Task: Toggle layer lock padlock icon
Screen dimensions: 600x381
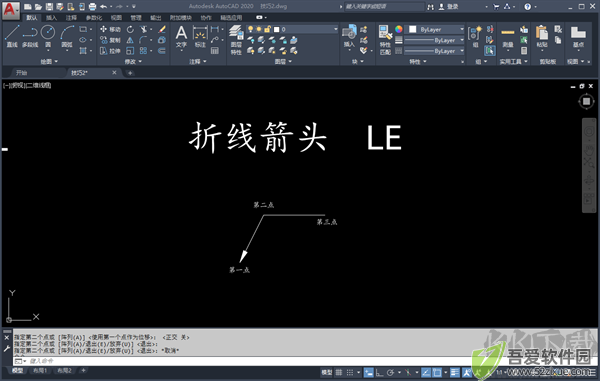Action: [x=267, y=29]
